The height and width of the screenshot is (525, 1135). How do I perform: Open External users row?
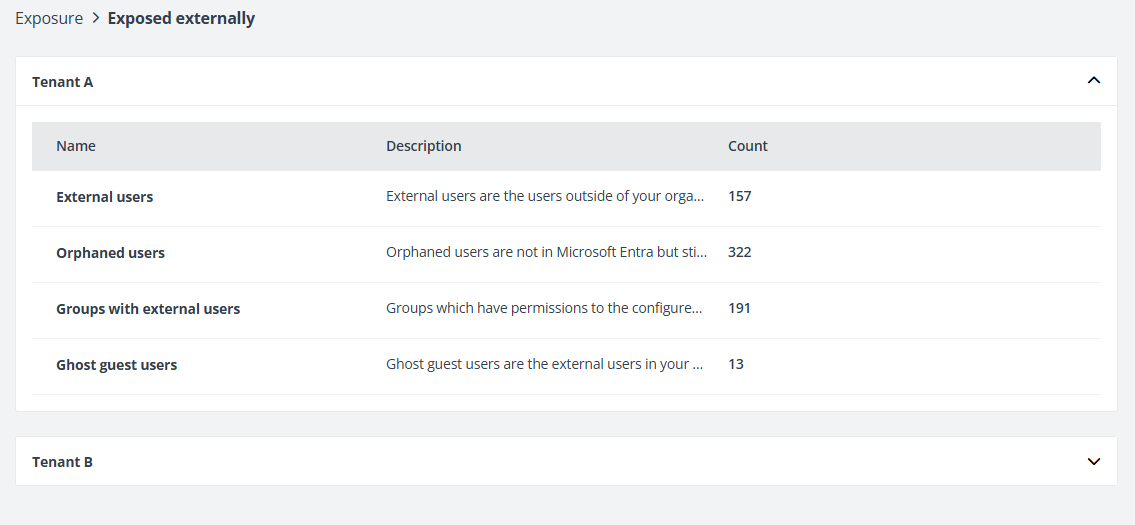(x=566, y=197)
